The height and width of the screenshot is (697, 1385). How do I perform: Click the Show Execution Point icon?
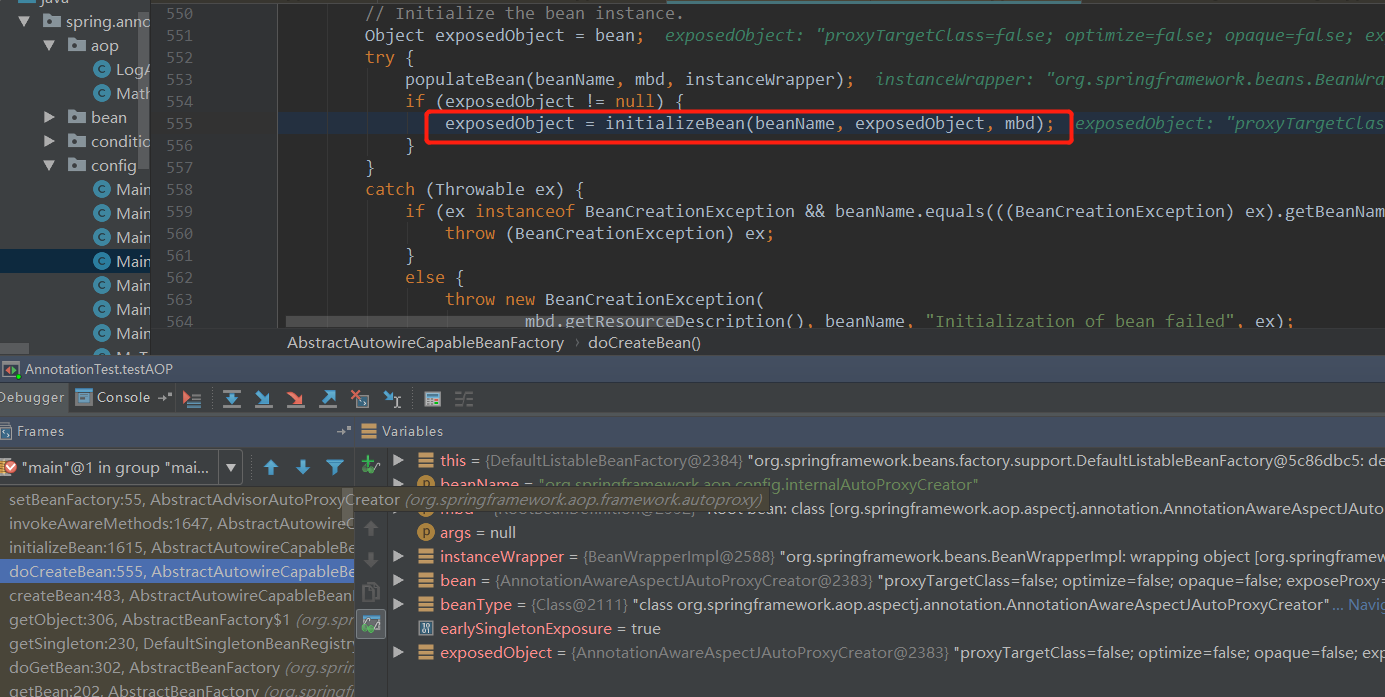coord(192,398)
